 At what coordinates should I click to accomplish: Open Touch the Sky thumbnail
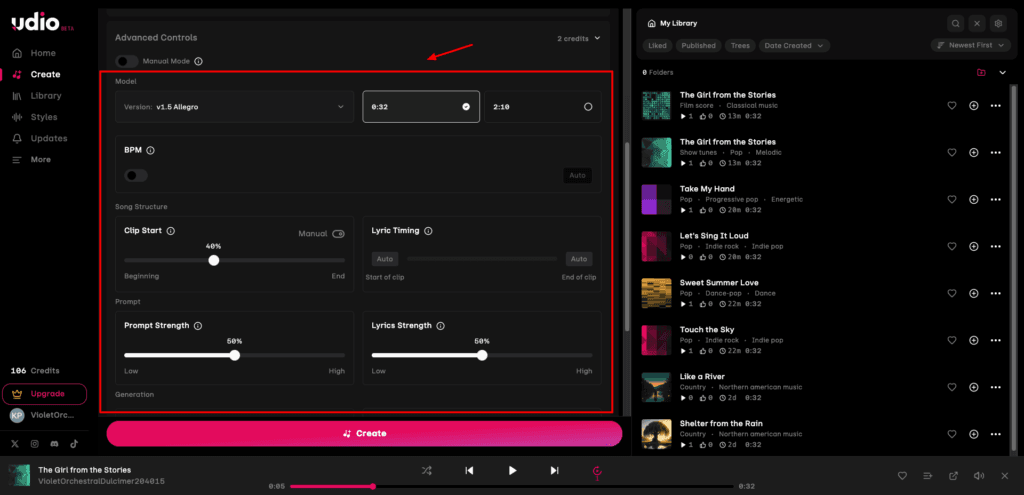click(656, 340)
